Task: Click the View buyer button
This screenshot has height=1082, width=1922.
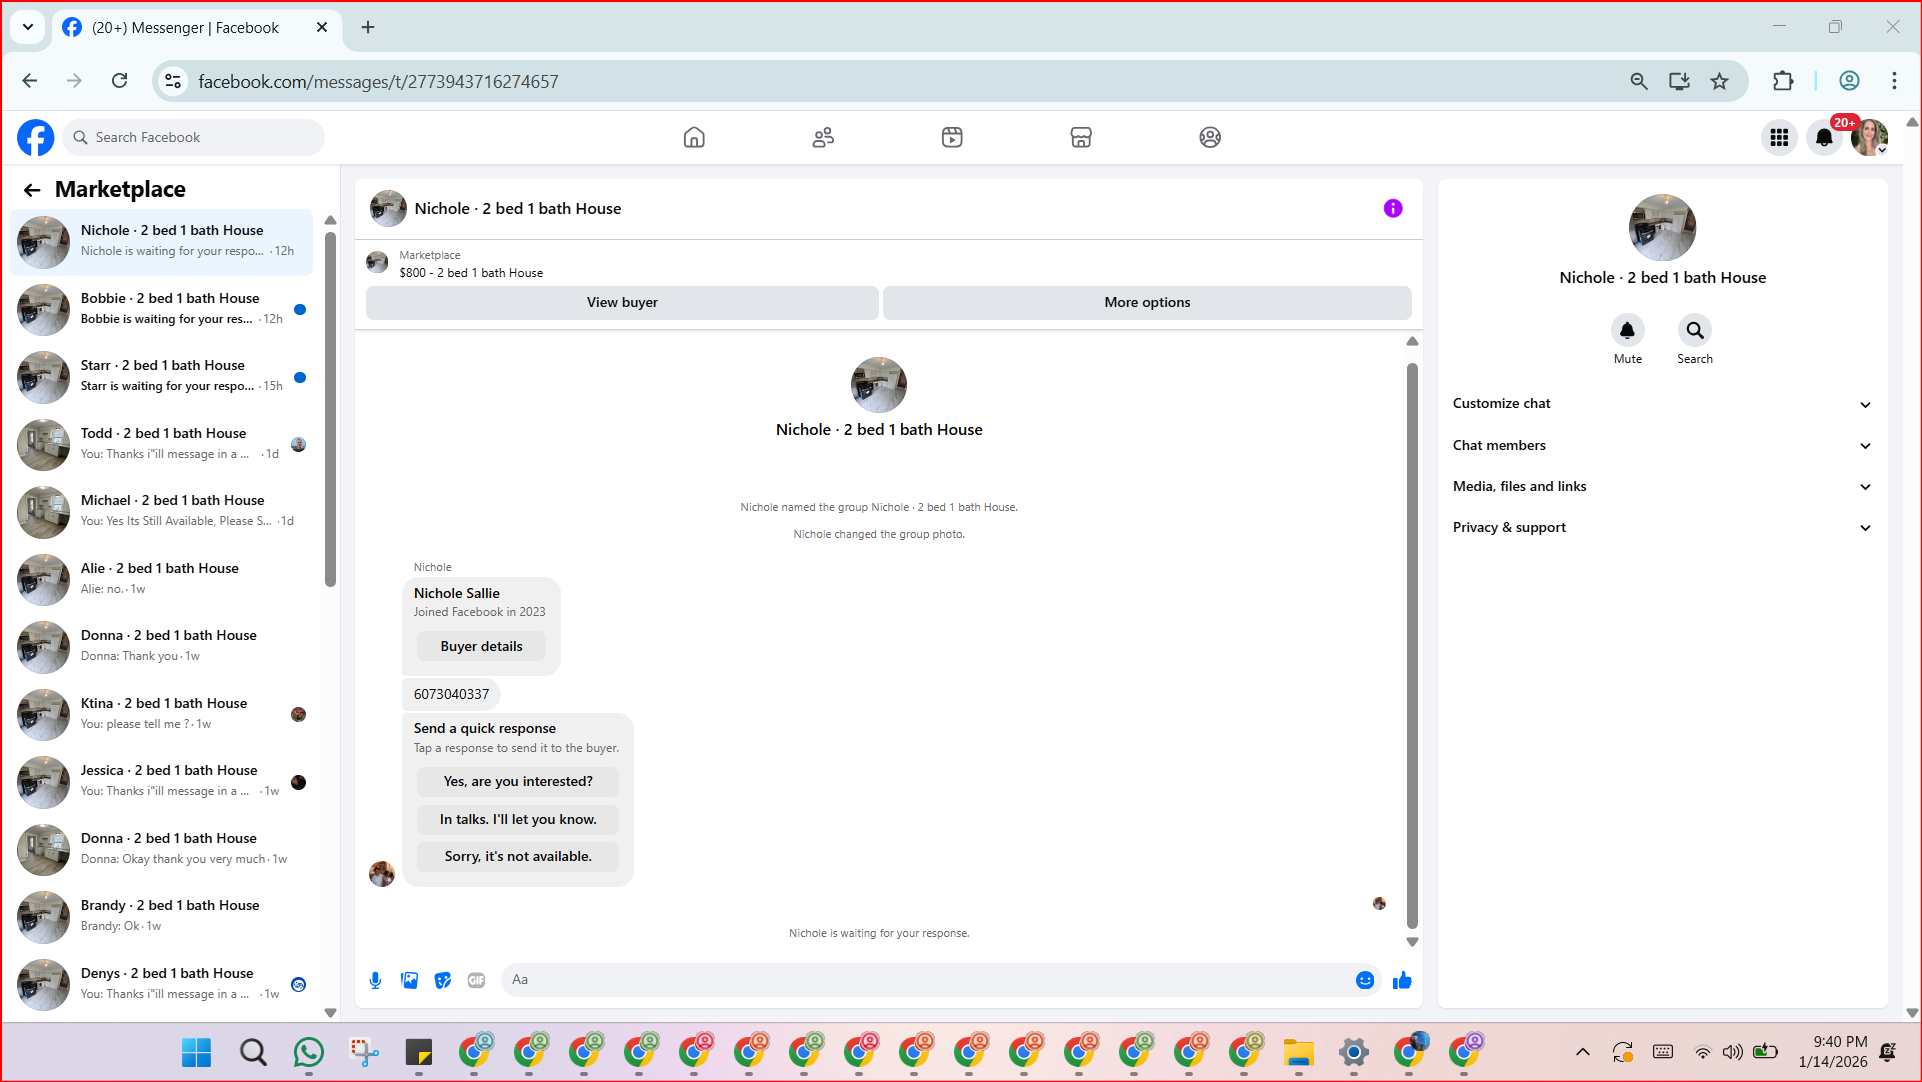Action: point(622,302)
